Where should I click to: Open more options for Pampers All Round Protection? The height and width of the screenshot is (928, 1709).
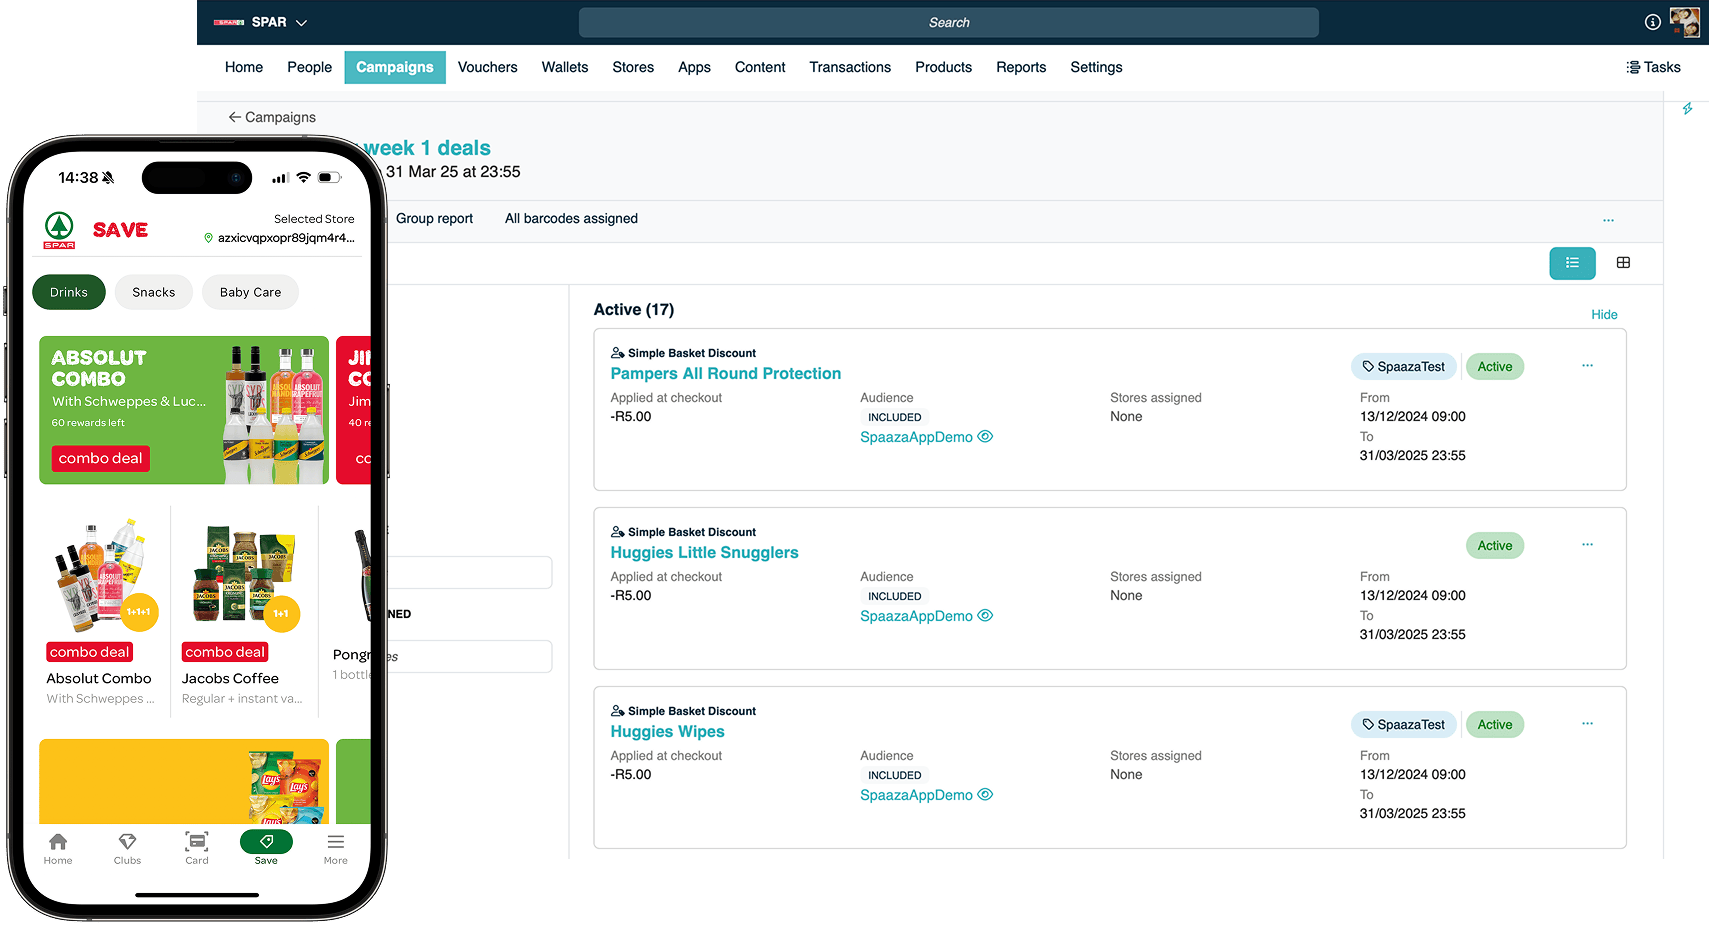[1587, 366]
